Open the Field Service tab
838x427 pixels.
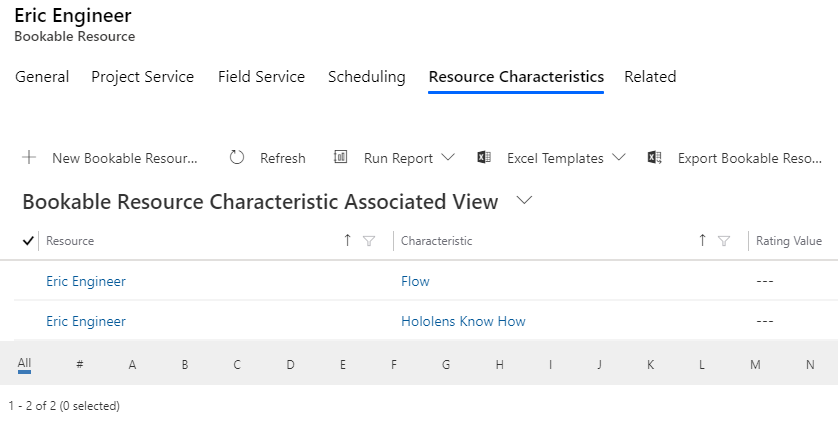coord(261,77)
